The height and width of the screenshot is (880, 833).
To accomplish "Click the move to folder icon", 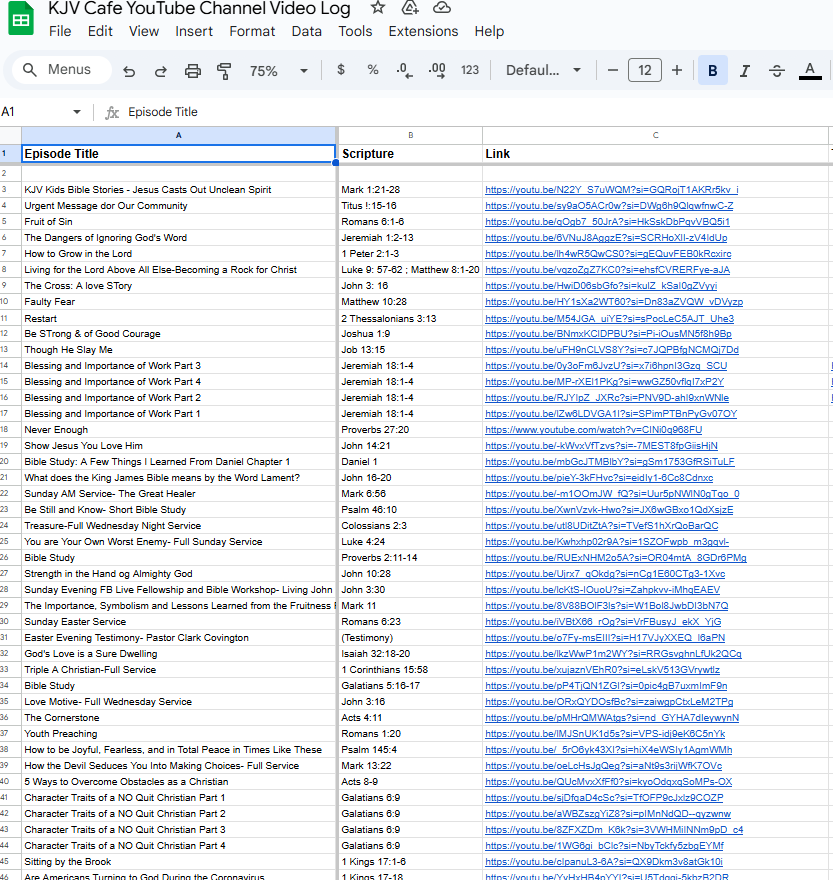I will [x=410, y=8].
